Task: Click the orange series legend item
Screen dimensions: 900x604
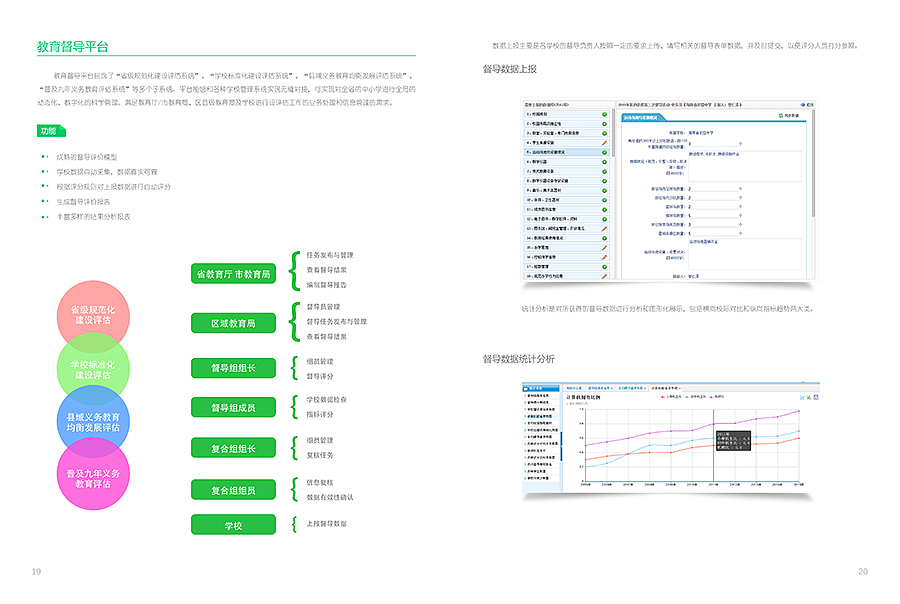Action: click(670, 397)
